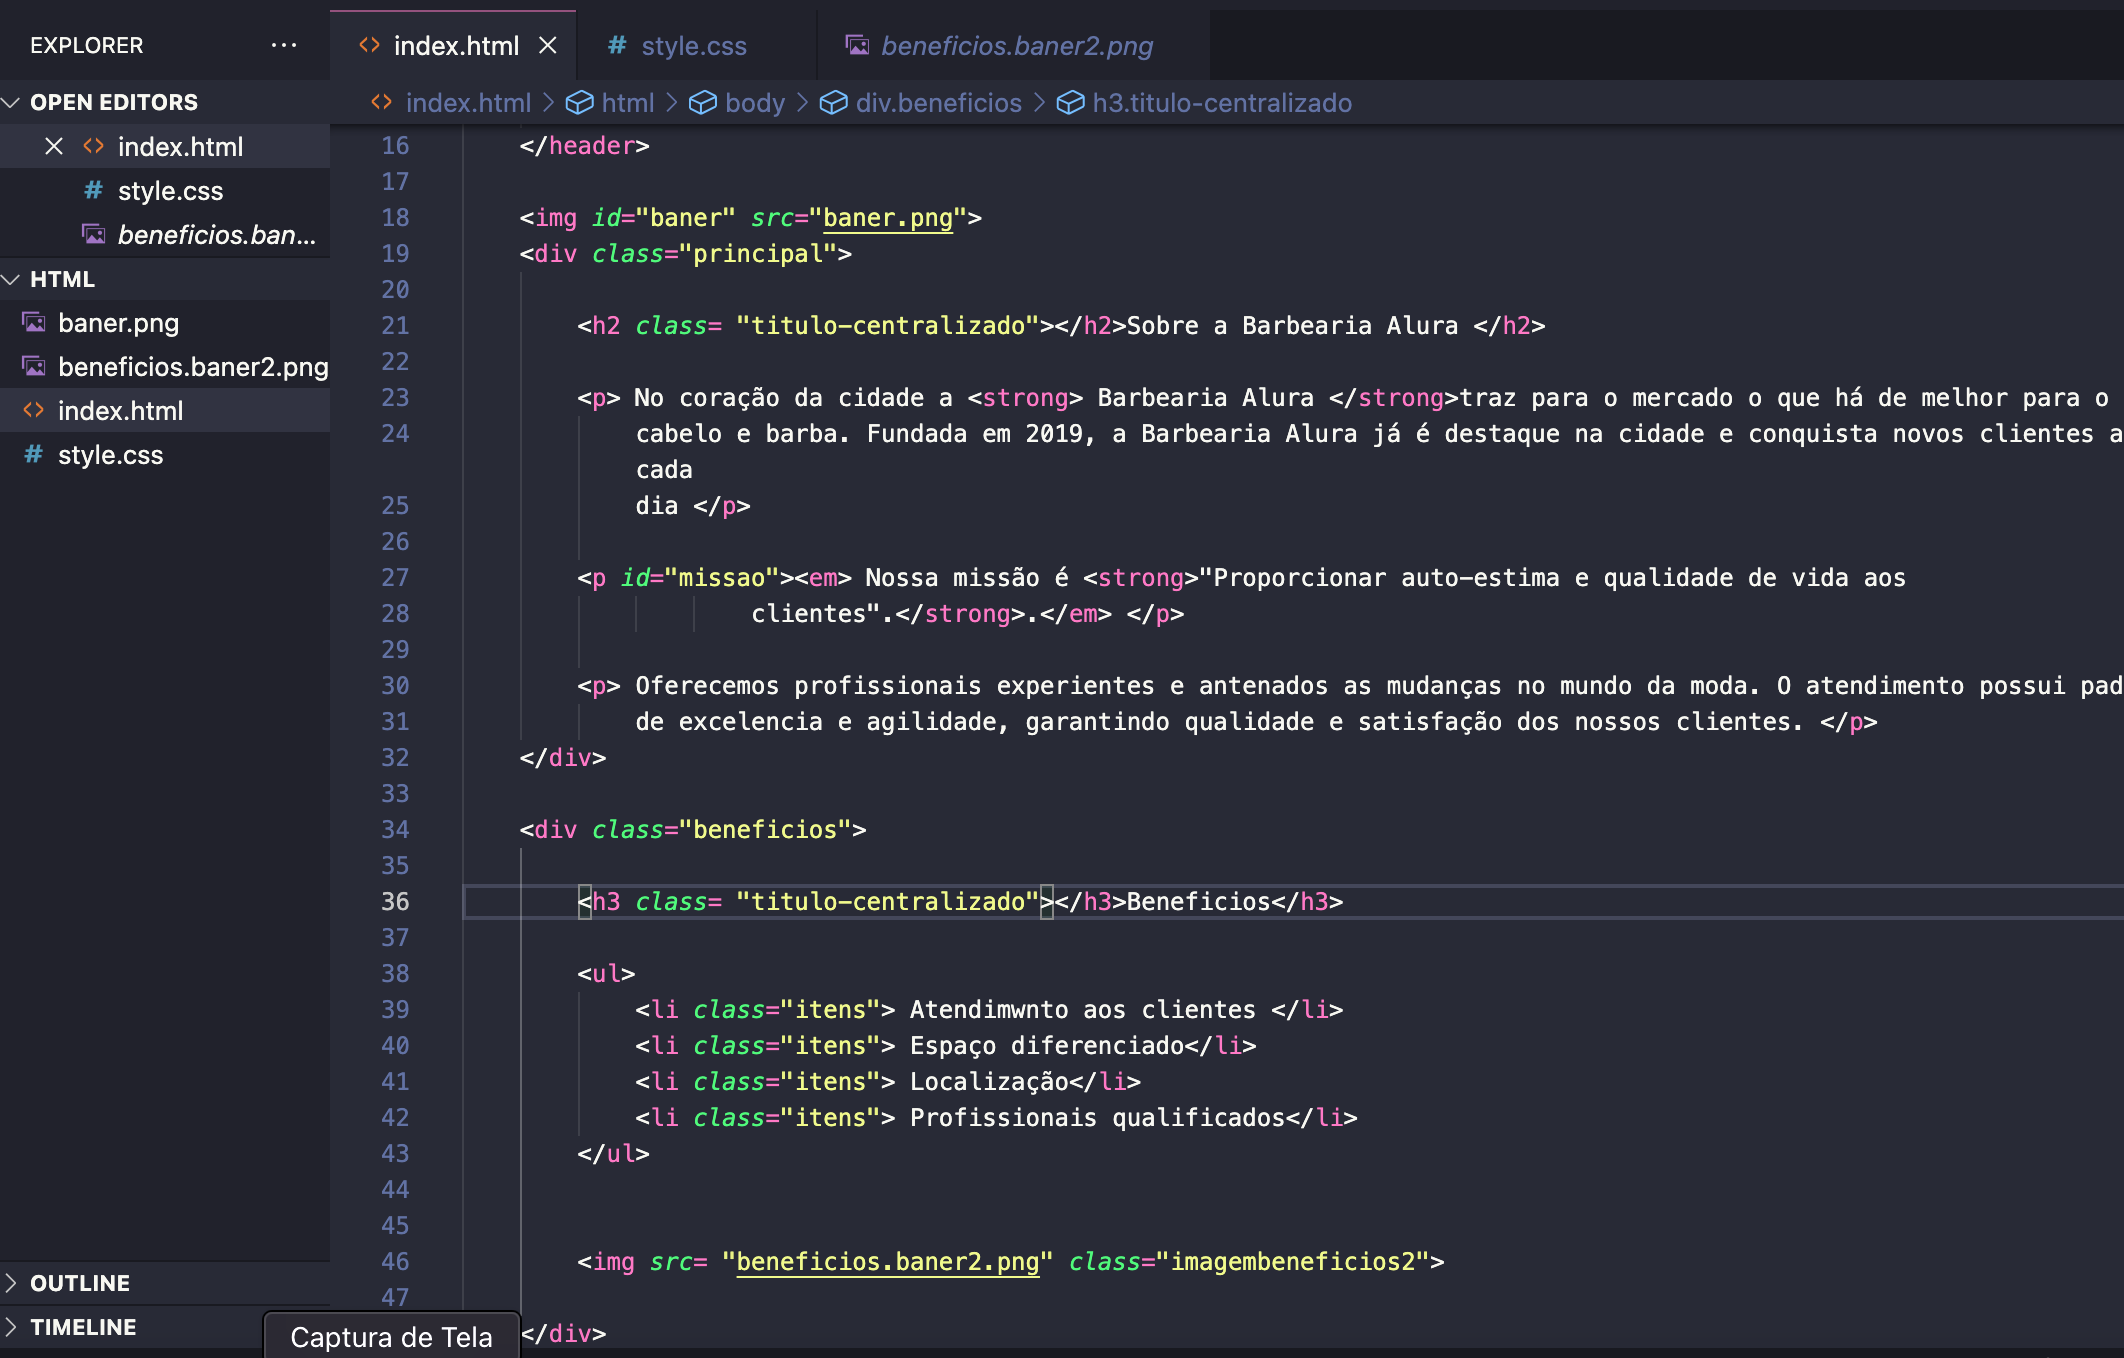Click the baner.png link on line 18
Screen dimensions: 2124x1358
point(888,218)
